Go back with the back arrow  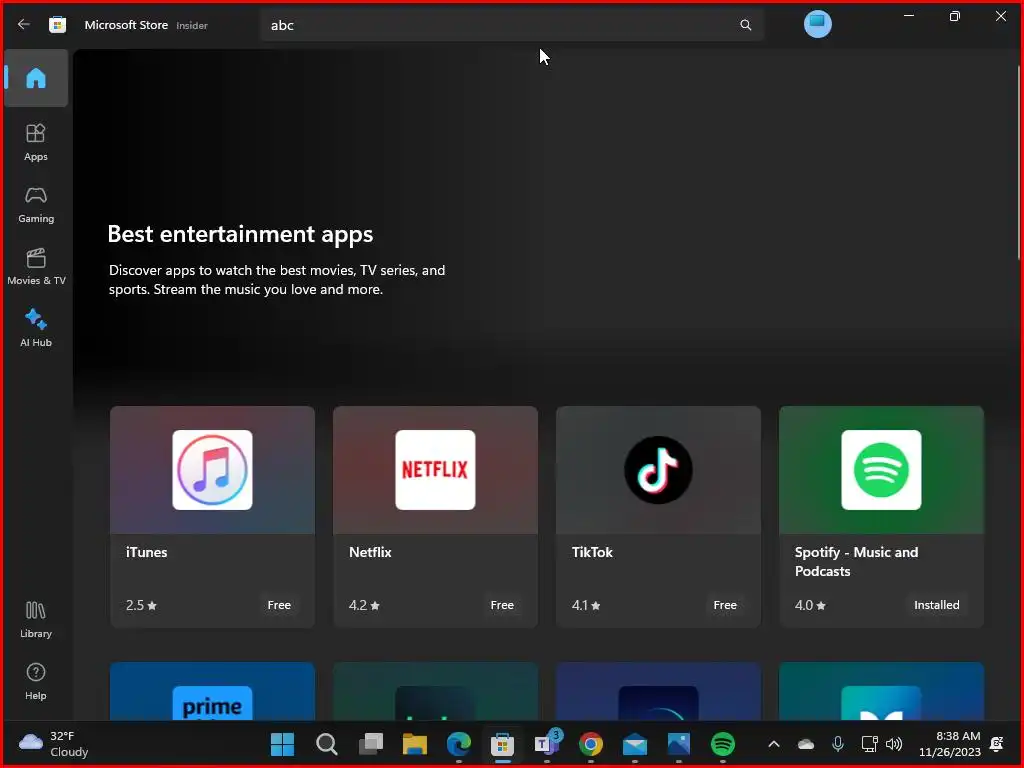(x=24, y=25)
